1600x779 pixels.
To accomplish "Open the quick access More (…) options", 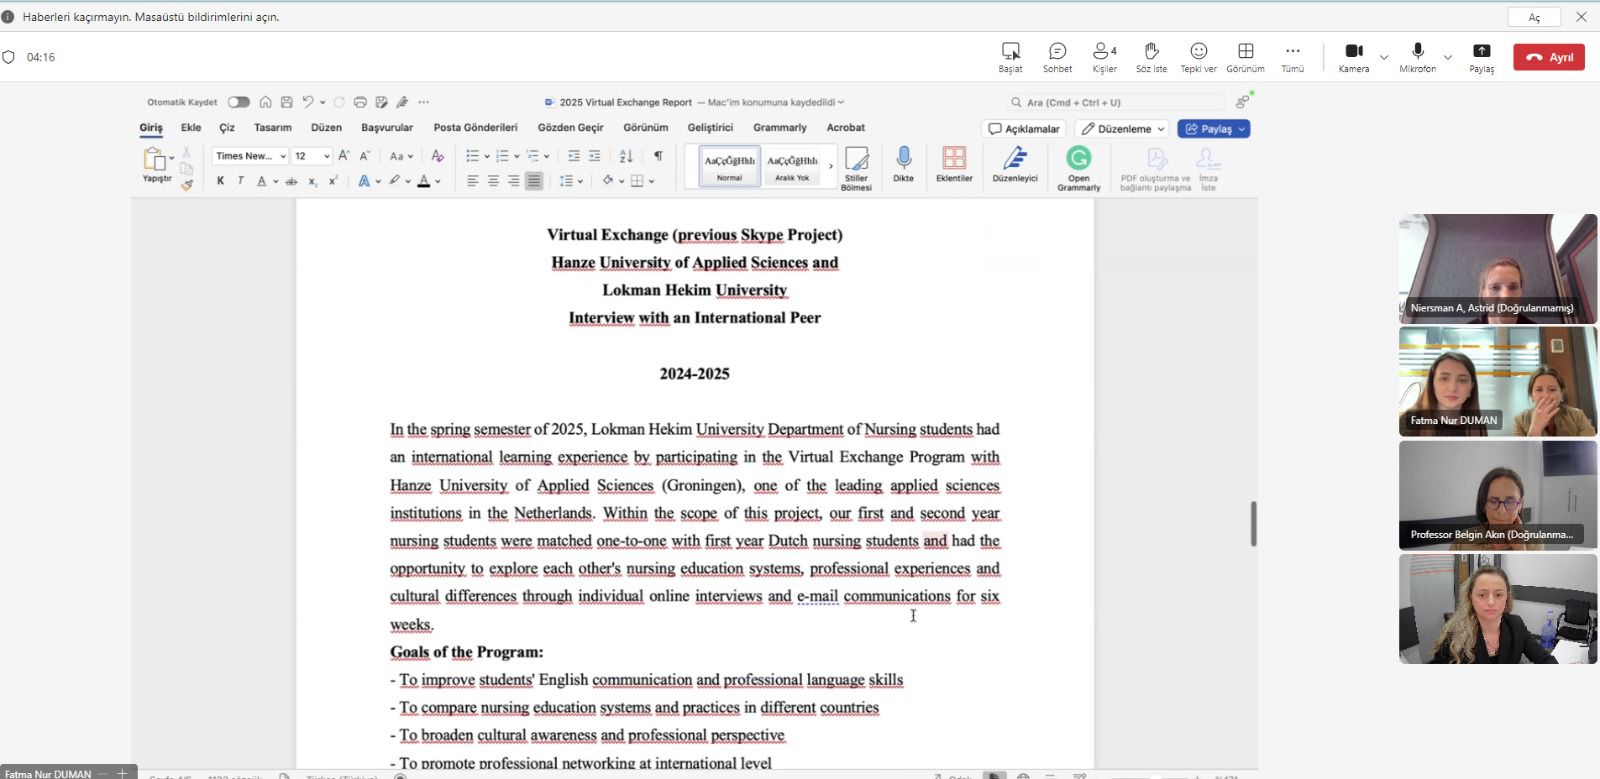I will tap(424, 102).
